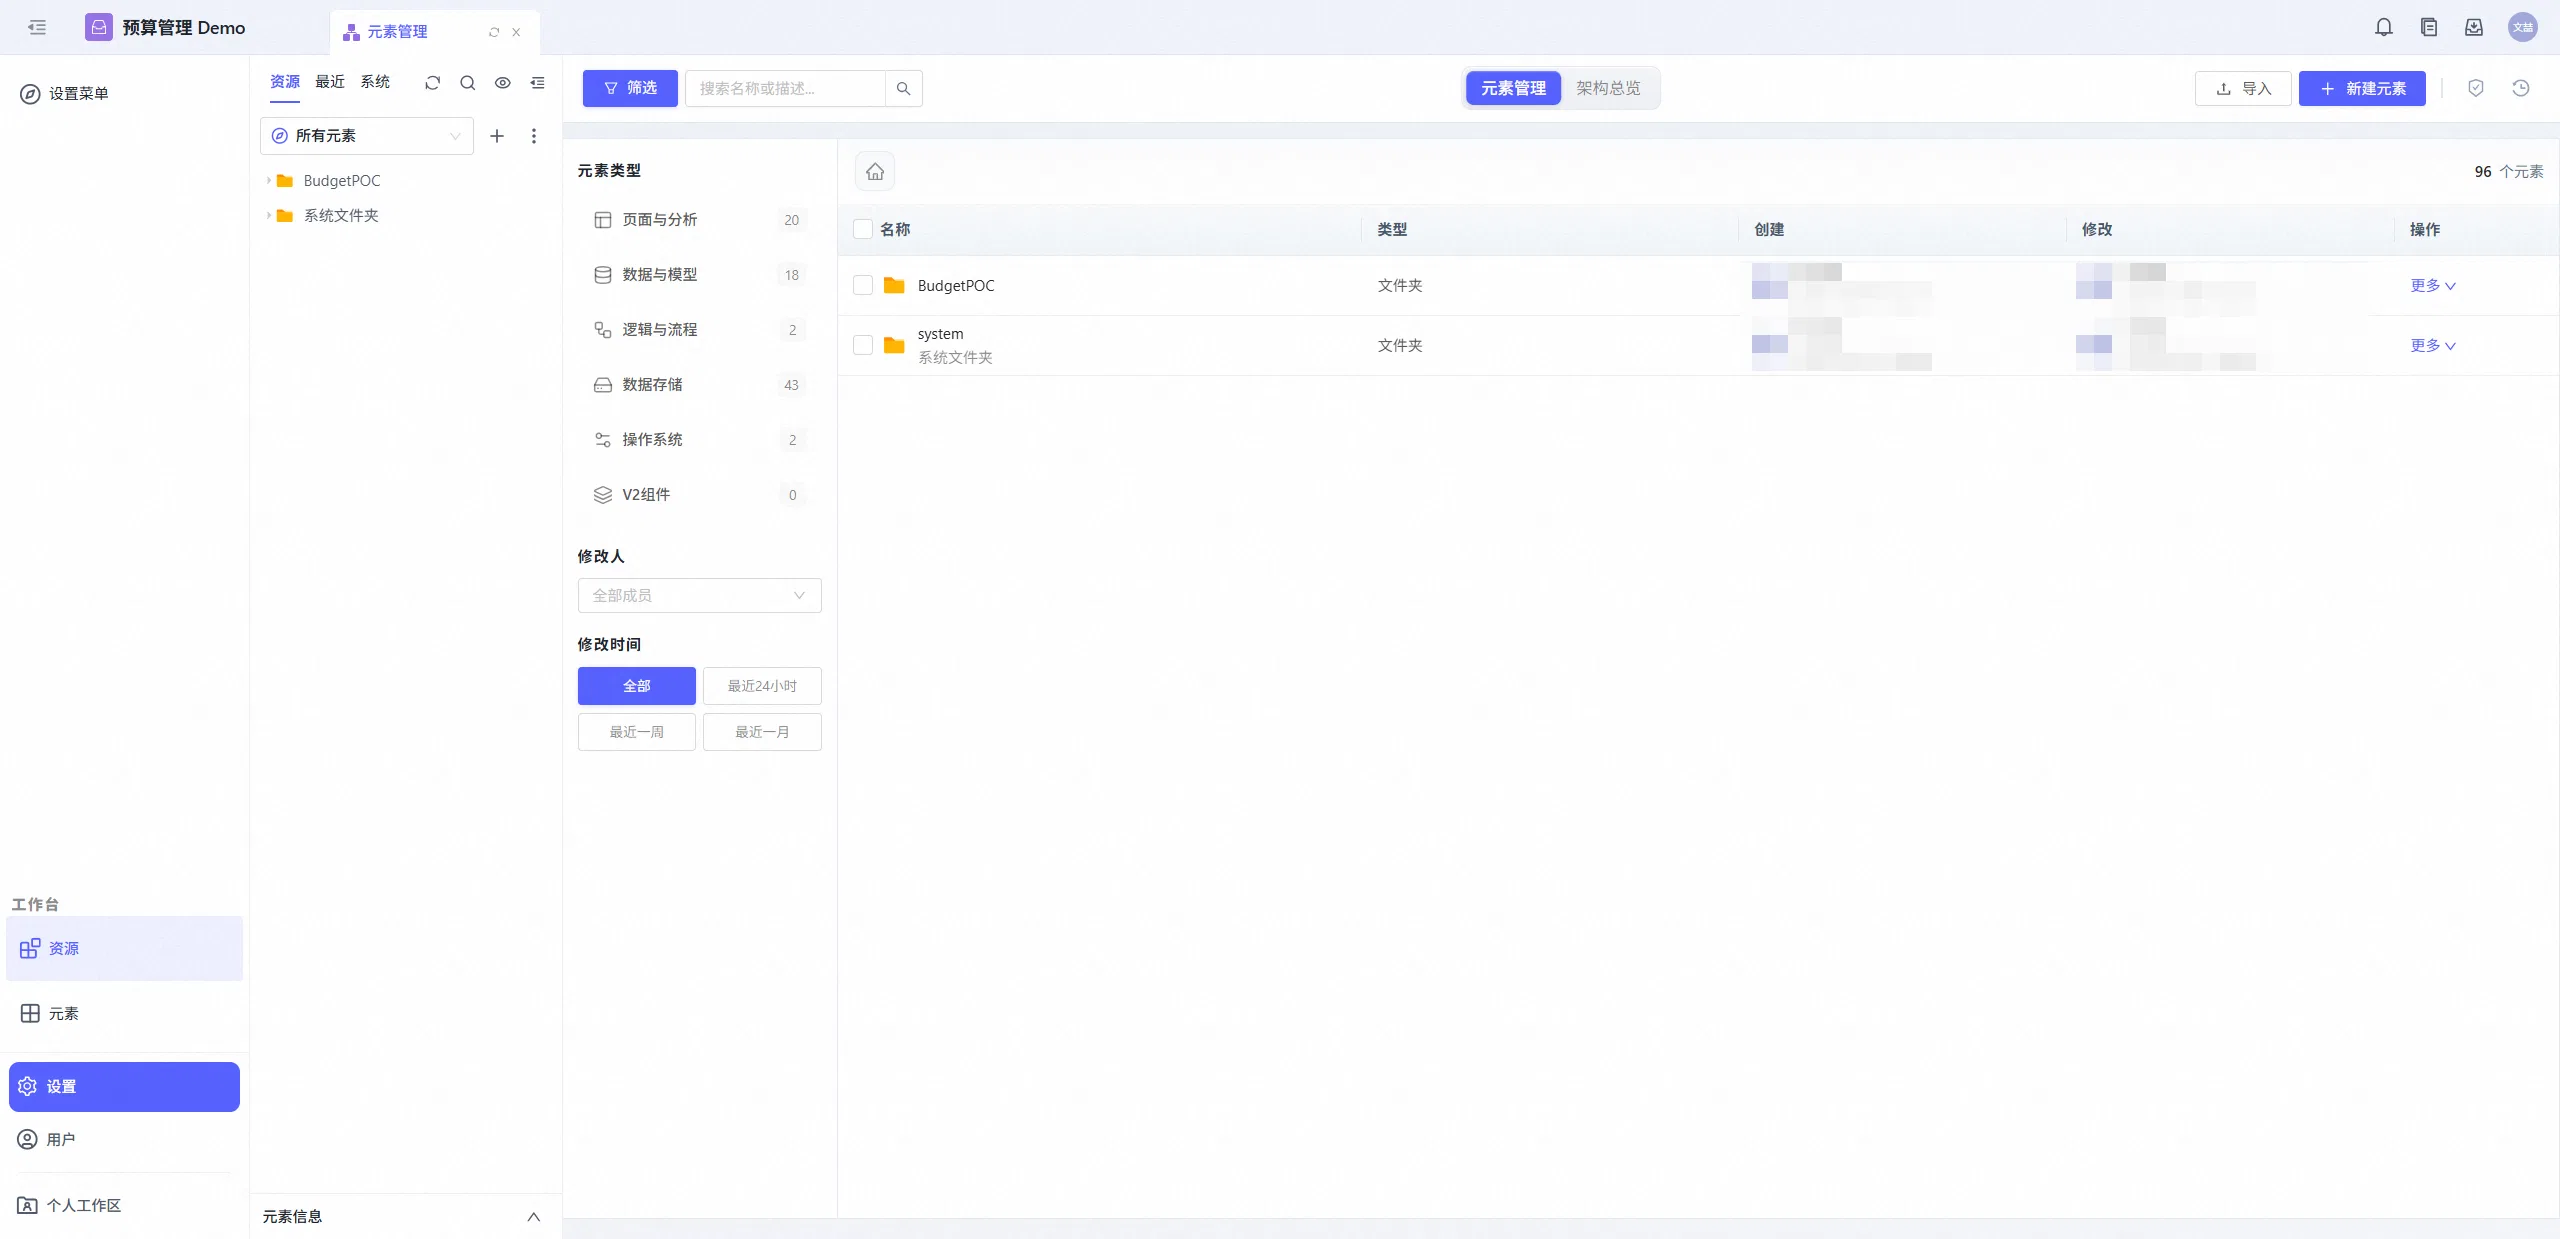The height and width of the screenshot is (1239, 2560).
Task: Open 更多 menu for system row
Action: coord(2433,346)
